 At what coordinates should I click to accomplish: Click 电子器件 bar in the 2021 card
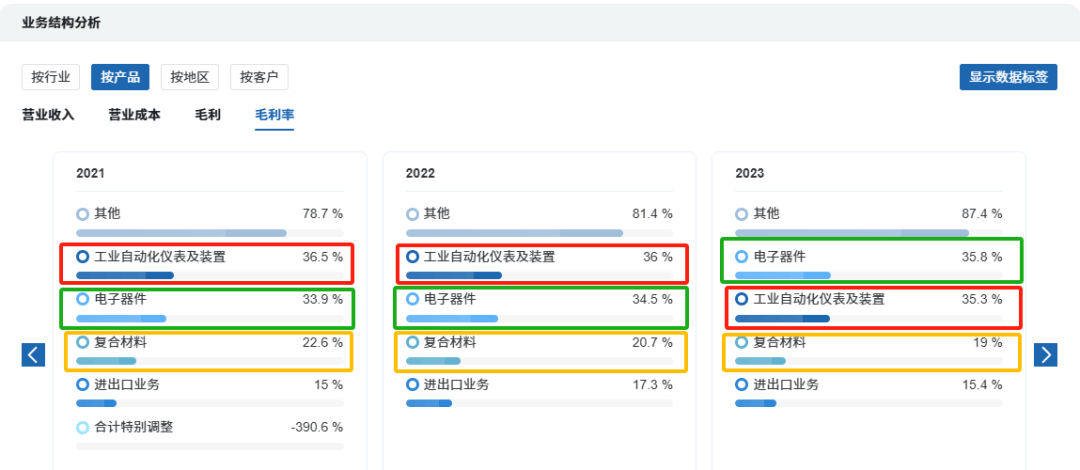click(121, 318)
